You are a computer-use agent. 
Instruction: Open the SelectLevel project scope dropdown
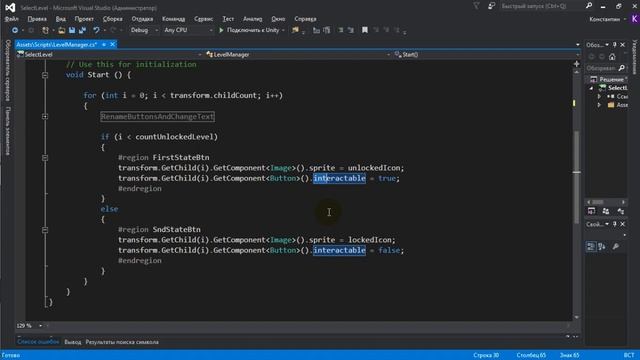pyautogui.click(x=200, y=55)
